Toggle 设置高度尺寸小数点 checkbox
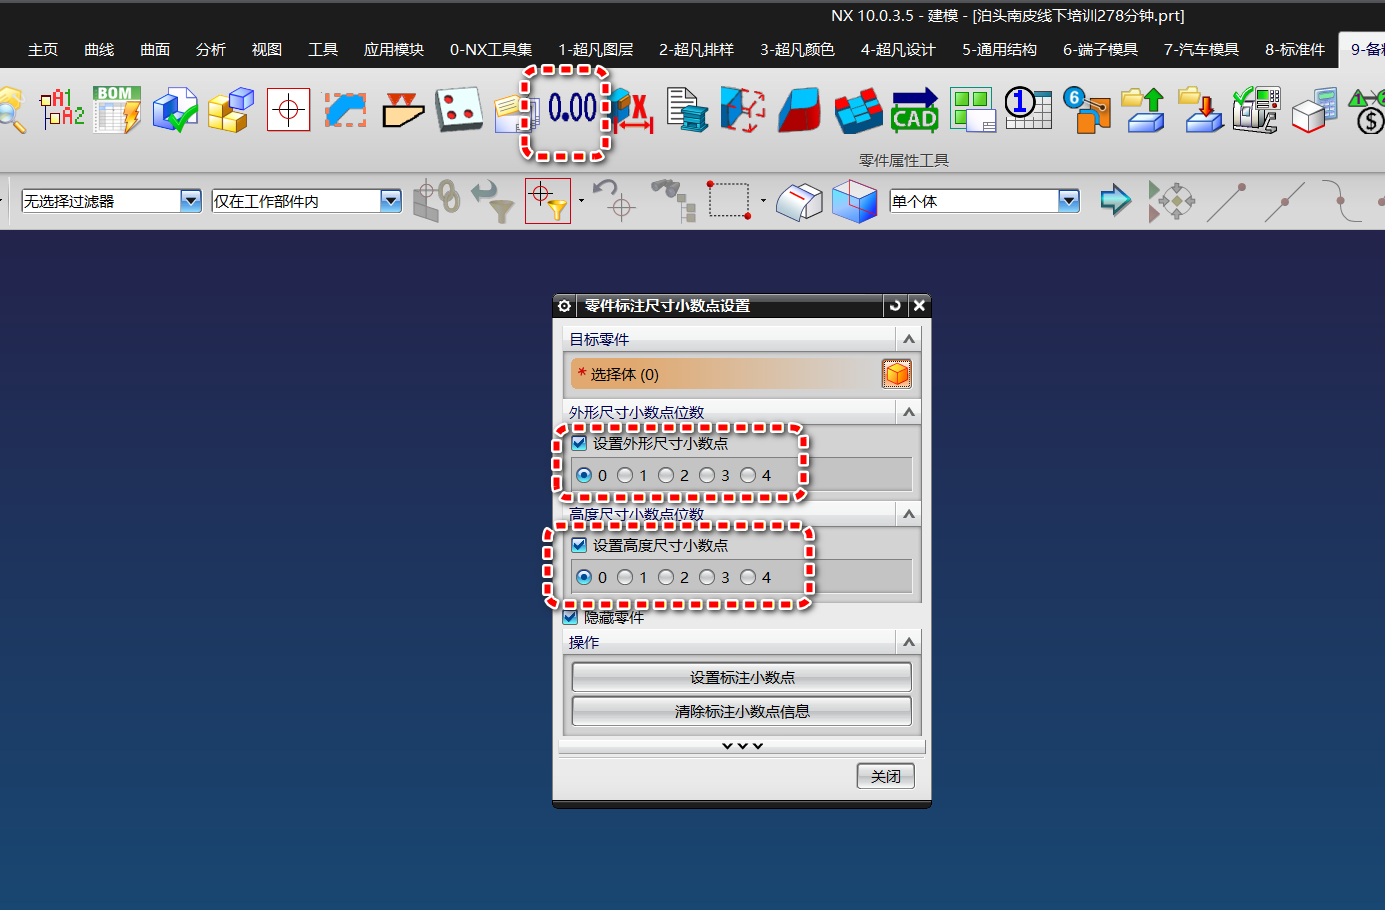Viewport: 1385px width, 910px height. (579, 545)
